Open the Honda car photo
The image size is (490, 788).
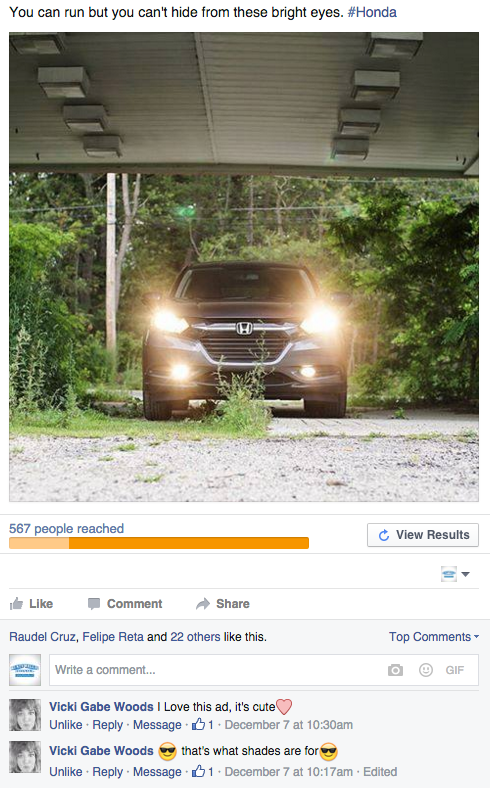pos(244,267)
